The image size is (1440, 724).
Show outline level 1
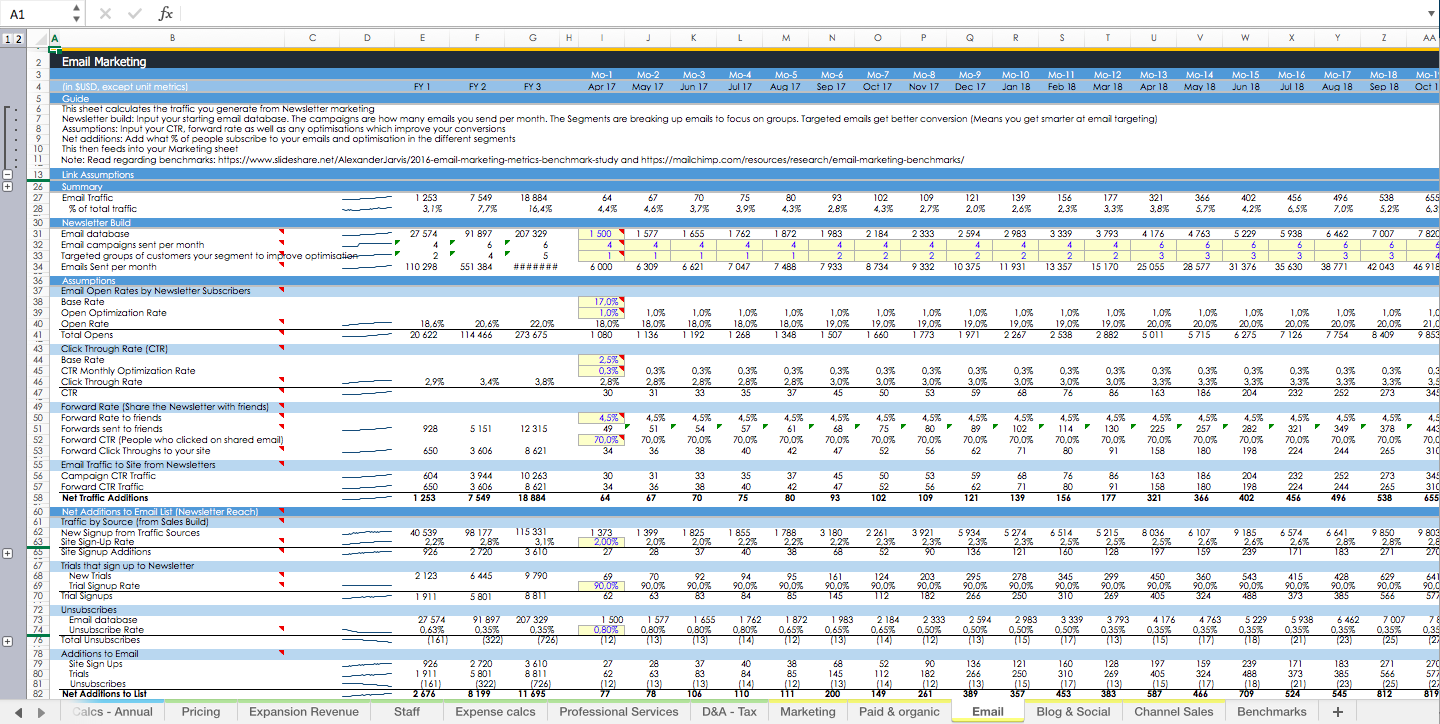(7, 39)
